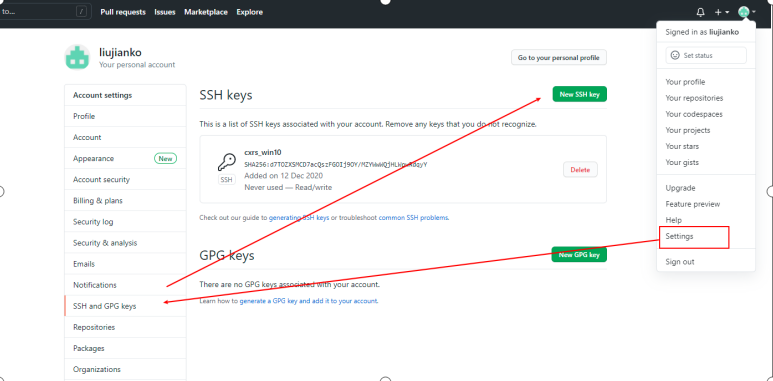Open the user avatar menu
773x381 pixels.
746,12
